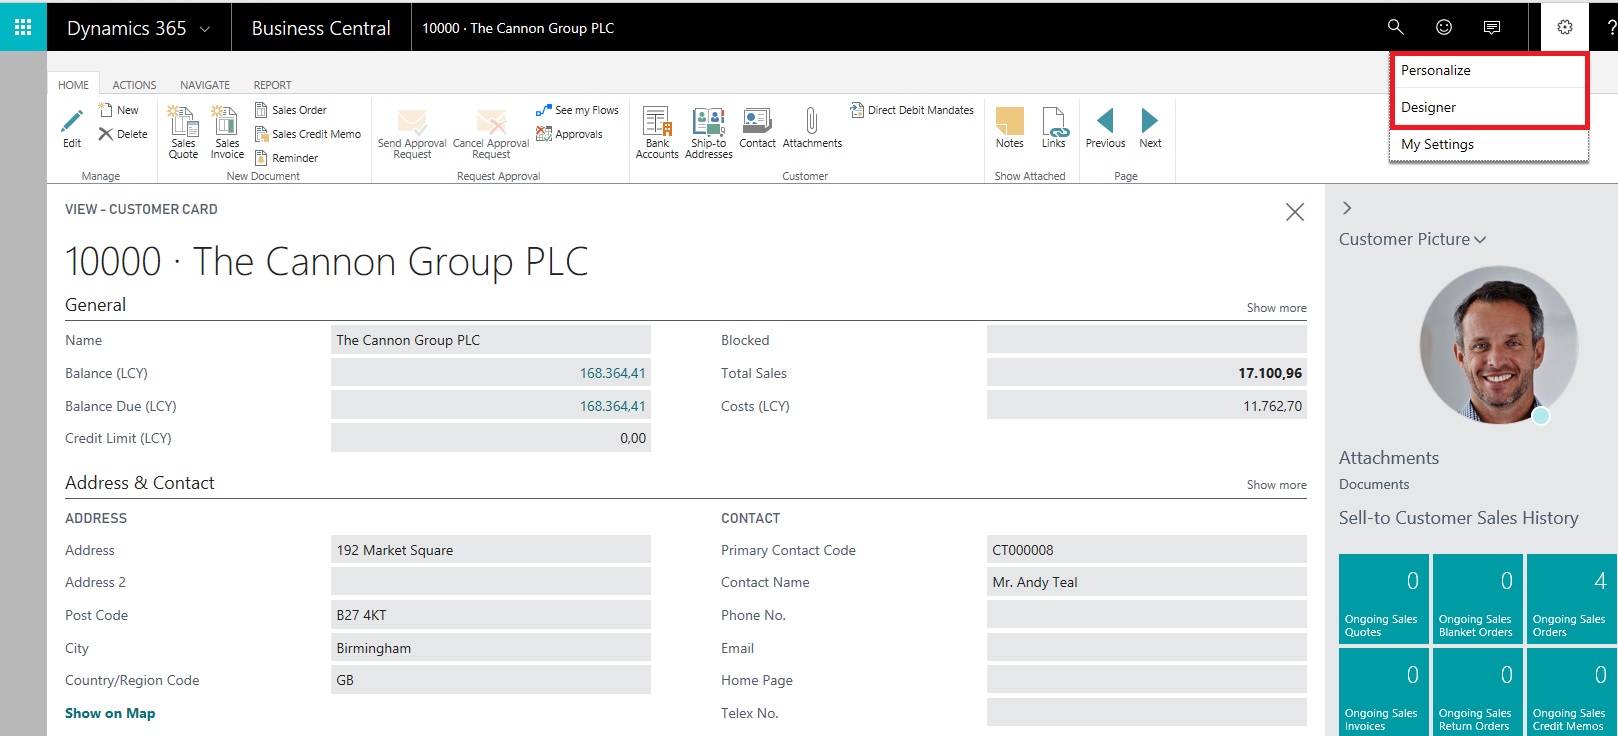Click the Contact Name field
Viewport: 1618px width, 736px height.
(1147, 582)
